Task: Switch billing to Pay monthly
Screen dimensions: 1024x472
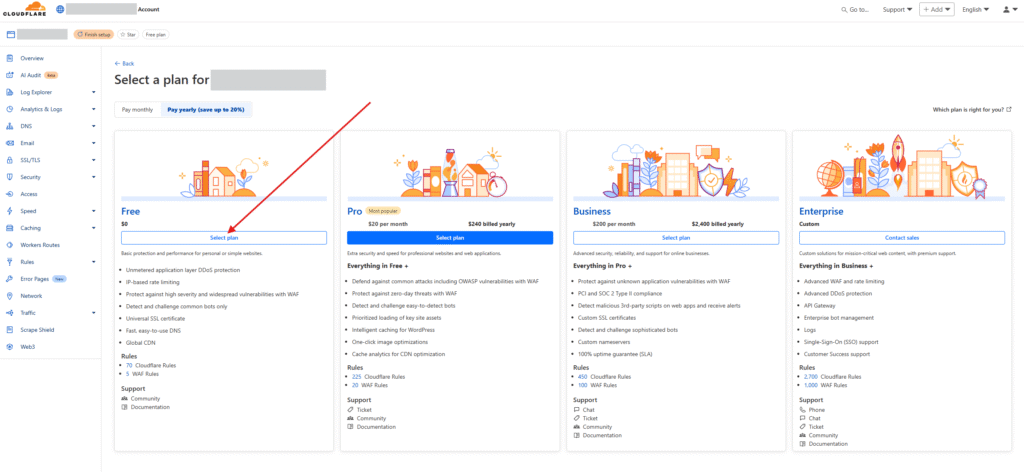Action: 138,110
